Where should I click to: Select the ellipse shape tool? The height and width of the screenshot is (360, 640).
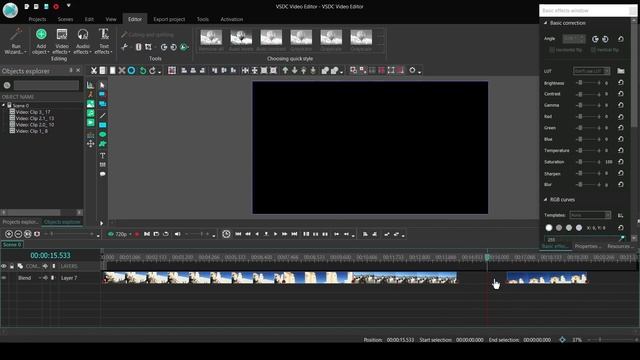[102, 134]
